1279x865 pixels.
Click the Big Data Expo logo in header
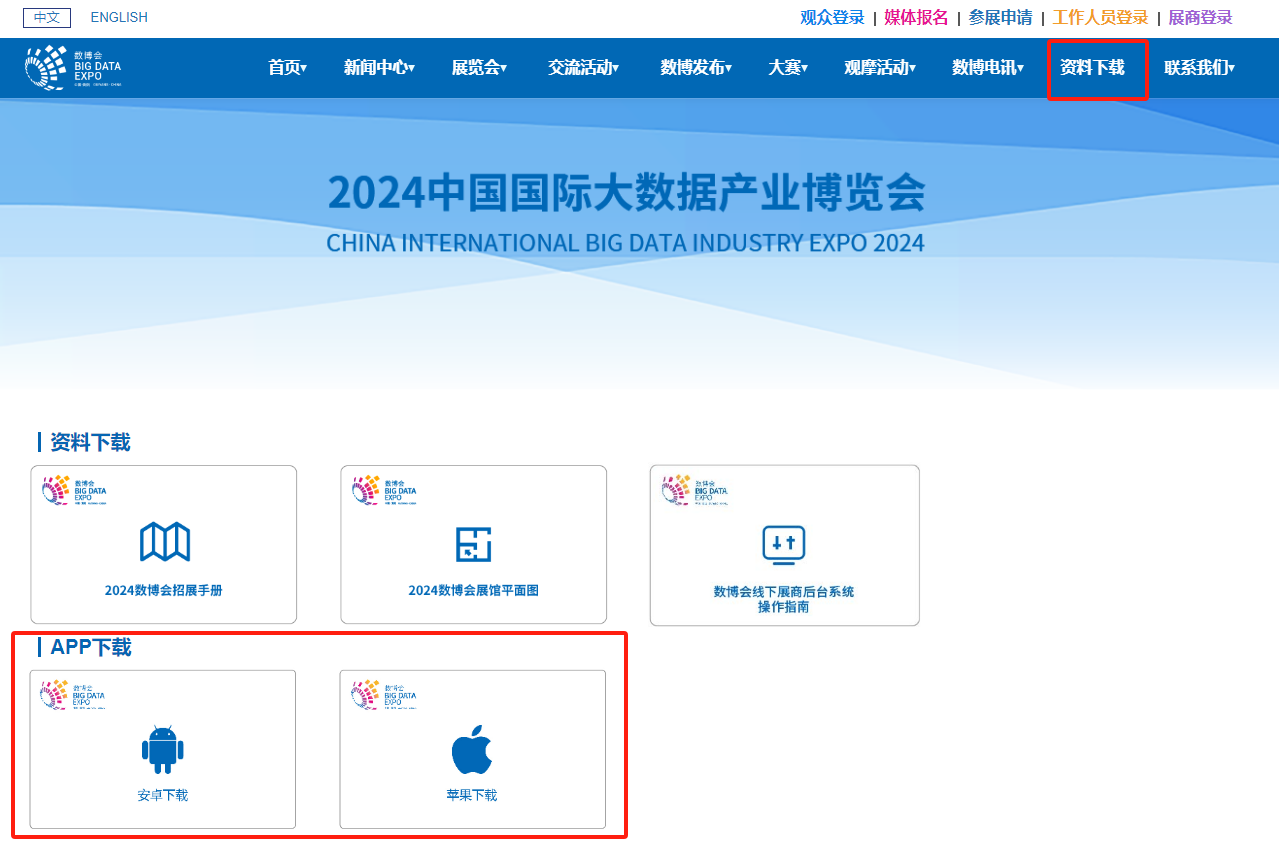click(x=73, y=68)
